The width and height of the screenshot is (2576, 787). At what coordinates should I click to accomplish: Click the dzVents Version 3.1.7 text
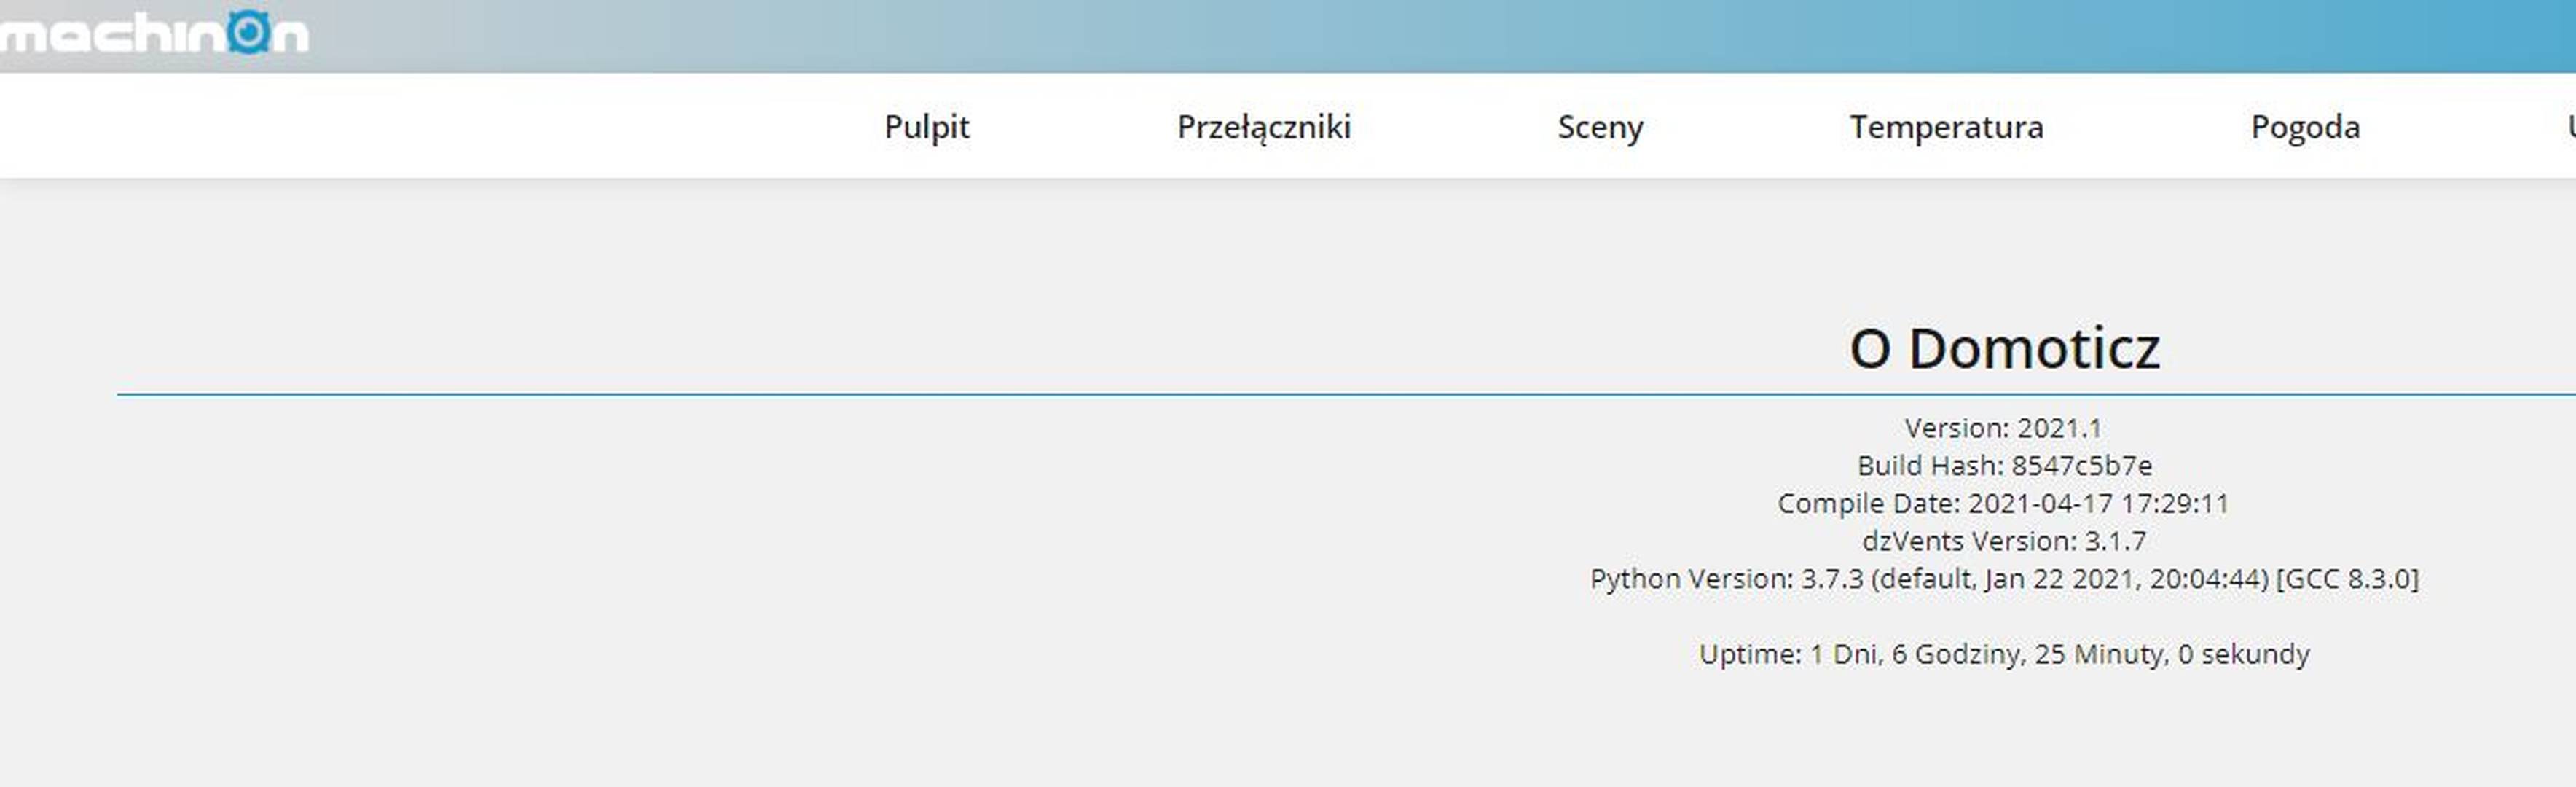coord(2004,541)
